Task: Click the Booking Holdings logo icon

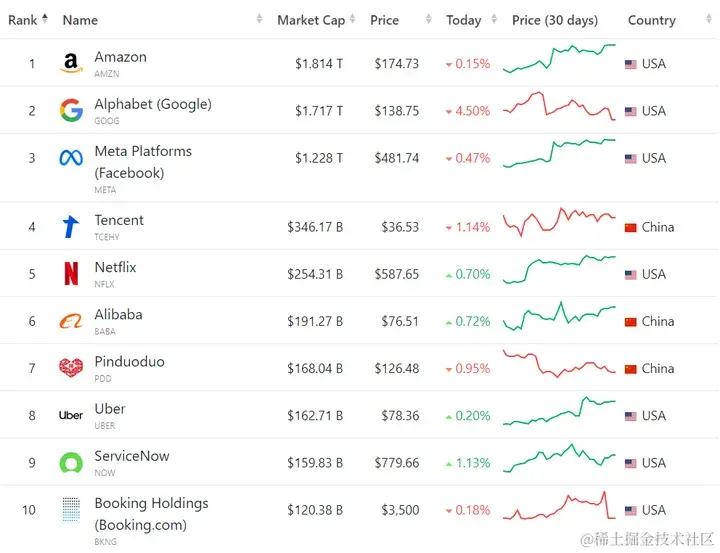Action: point(70,510)
